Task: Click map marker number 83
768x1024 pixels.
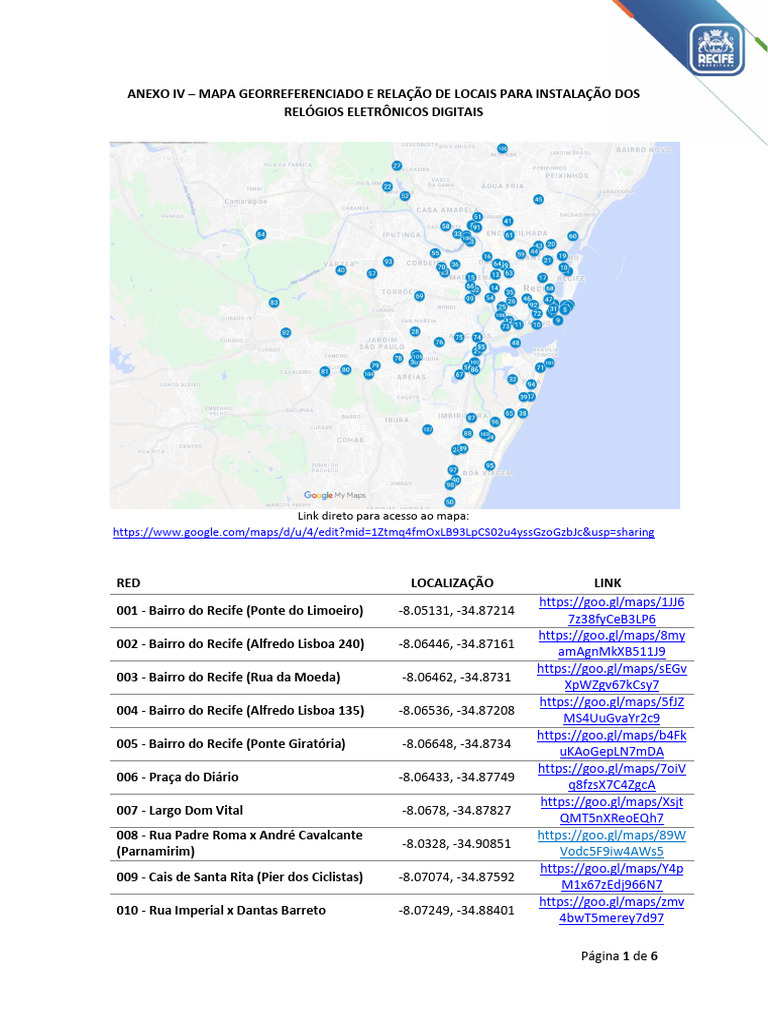Action: click(274, 302)
